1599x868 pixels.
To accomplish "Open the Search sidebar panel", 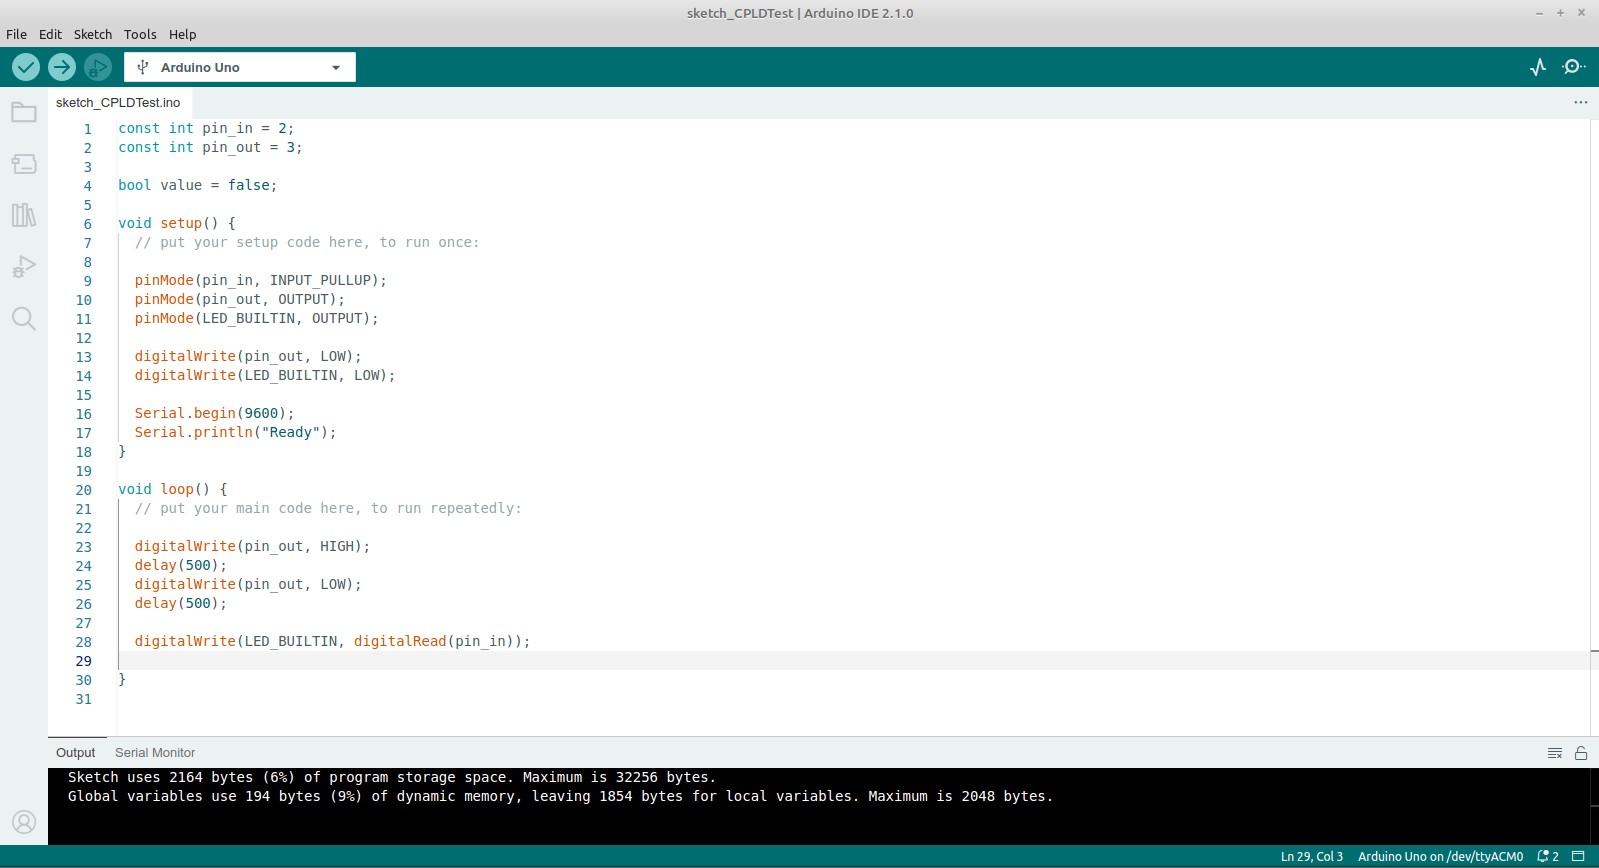I will pyautogui.click(x=24, y=319).
